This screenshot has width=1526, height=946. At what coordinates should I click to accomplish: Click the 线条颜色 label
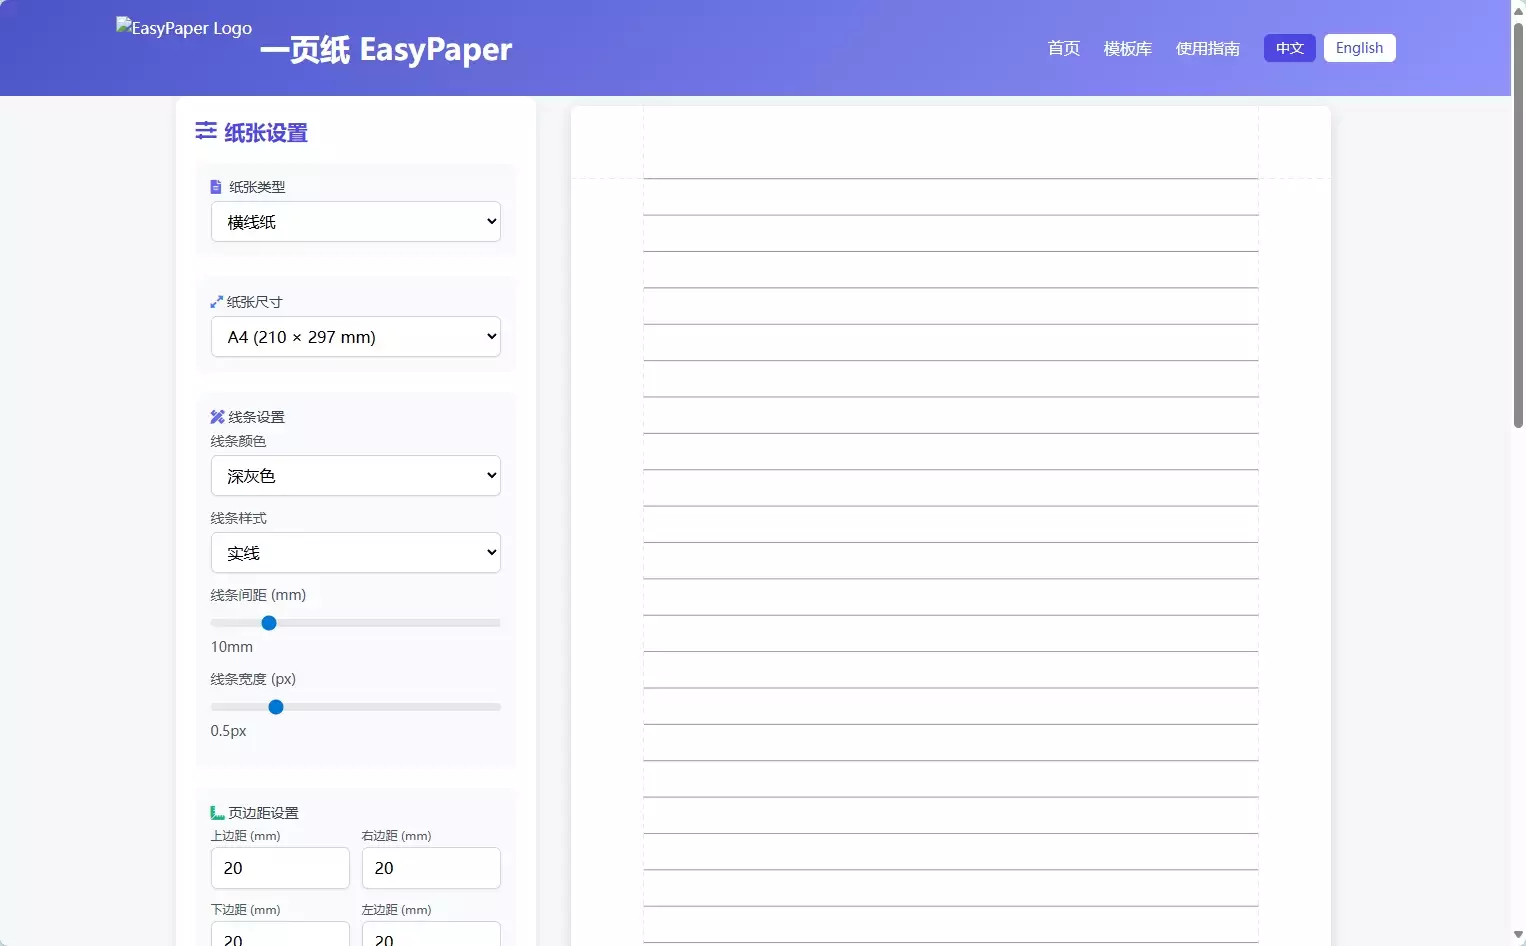pos(238,441)
